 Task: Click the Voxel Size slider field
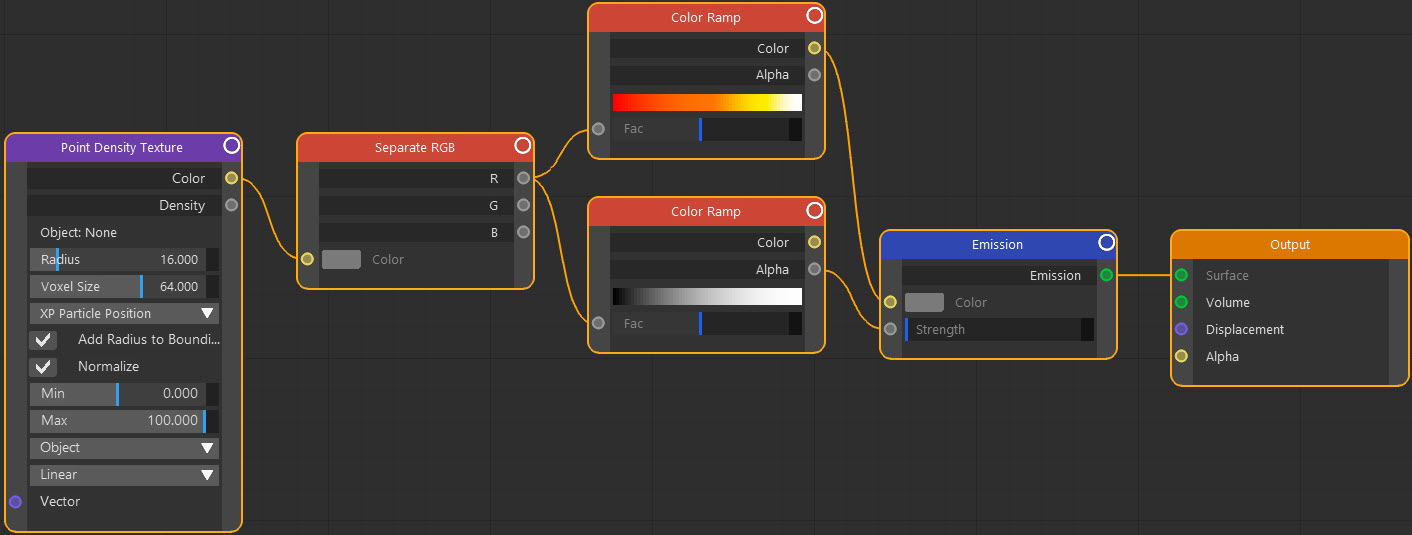point(124,286)
